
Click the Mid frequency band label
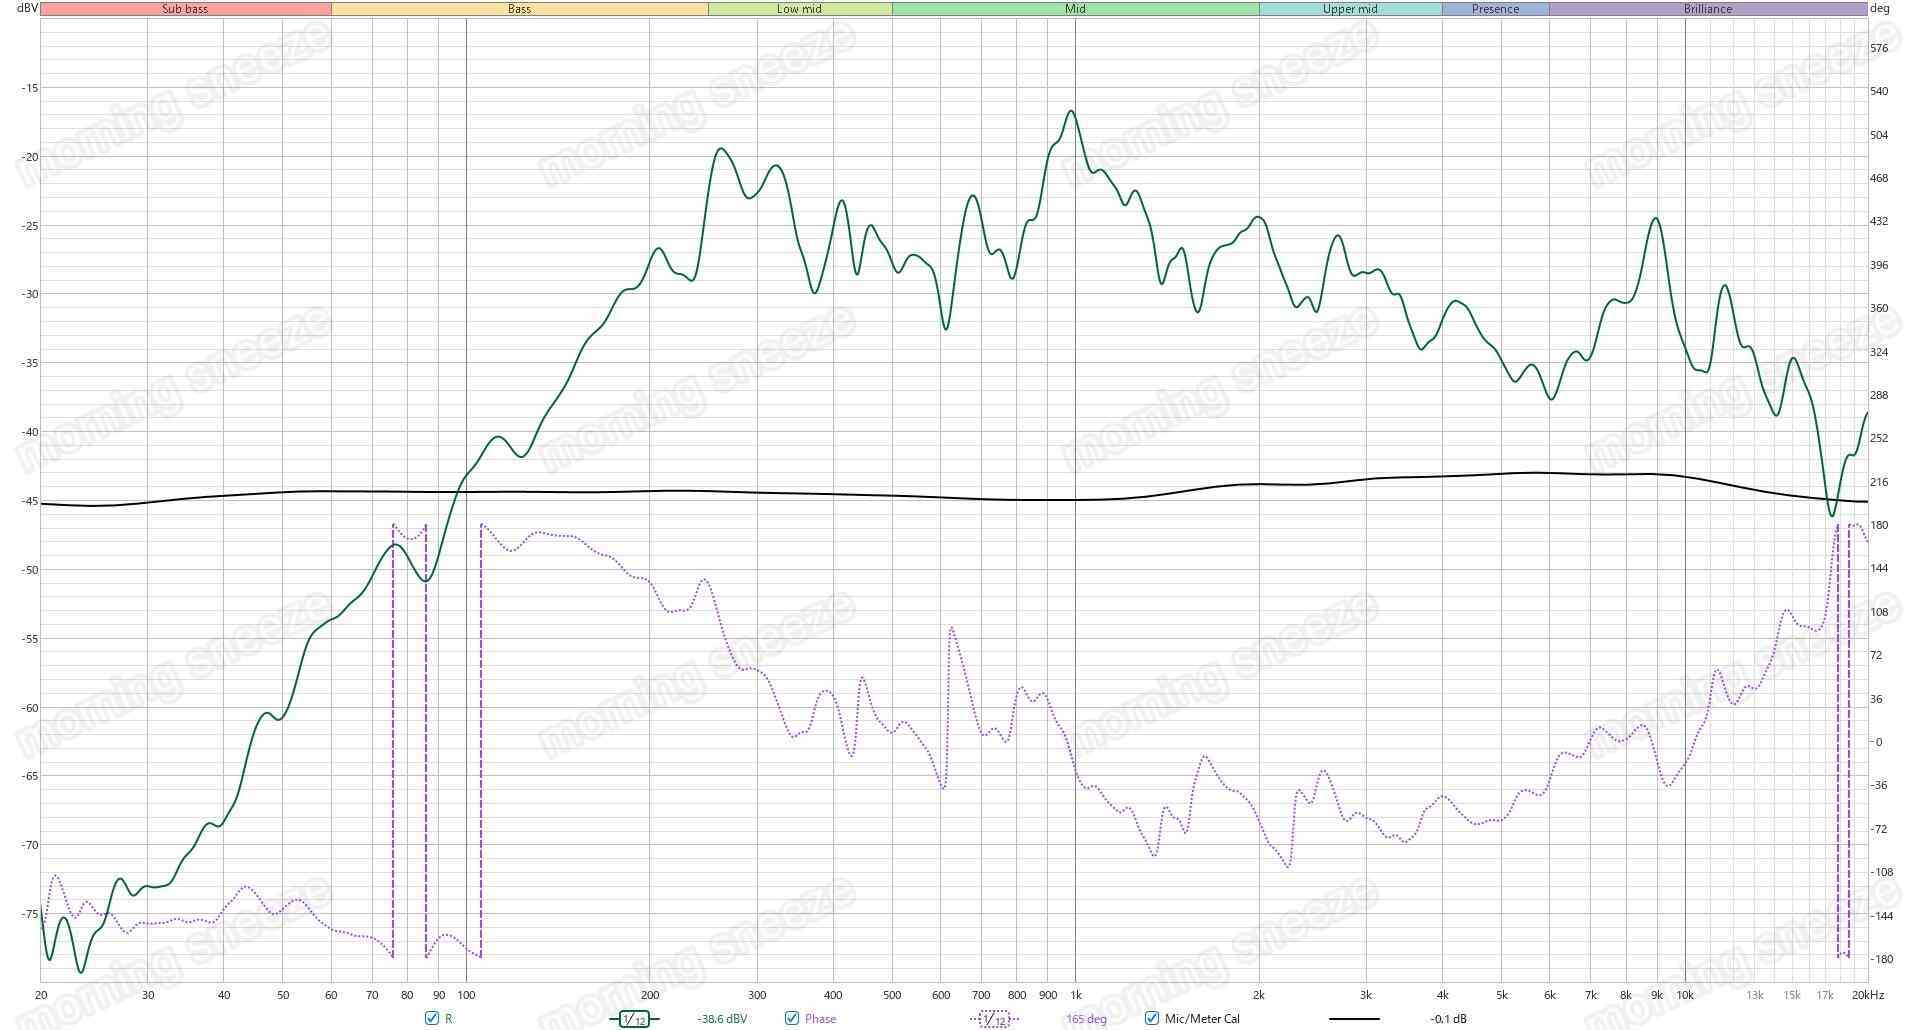click(x=1075, y=9)
